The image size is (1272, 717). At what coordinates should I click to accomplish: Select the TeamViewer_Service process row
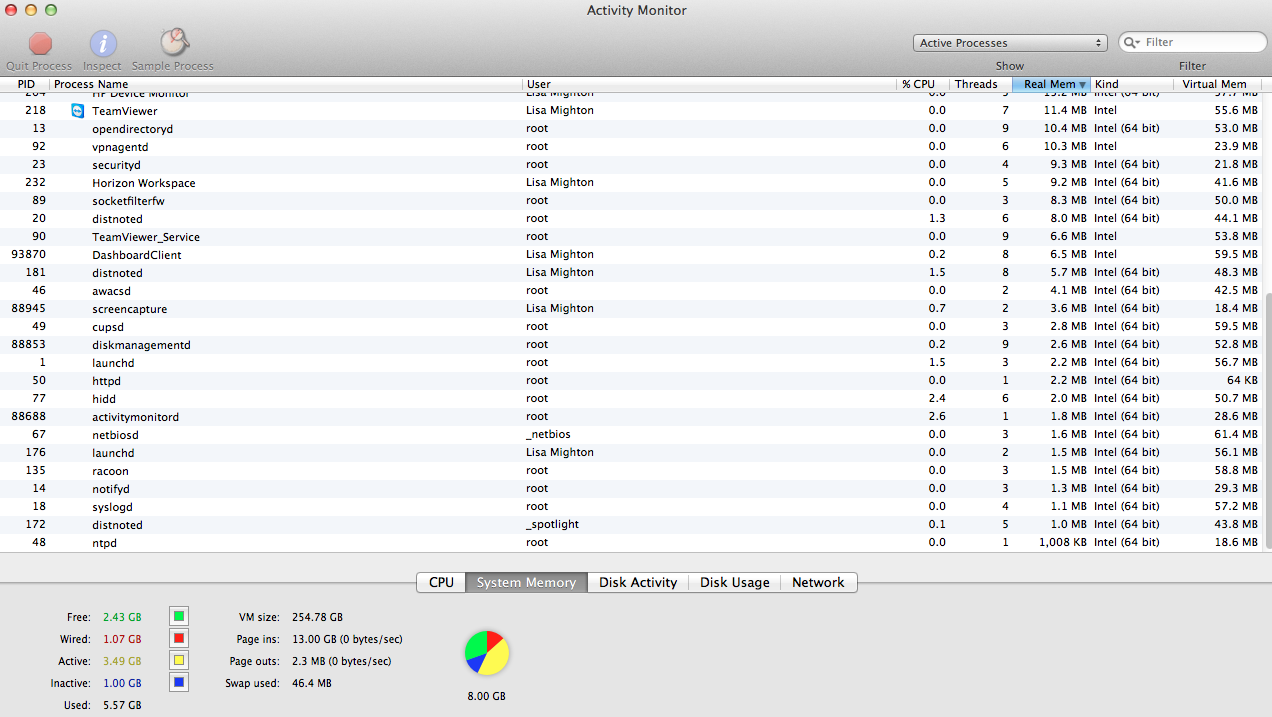(x=631, y=237)
